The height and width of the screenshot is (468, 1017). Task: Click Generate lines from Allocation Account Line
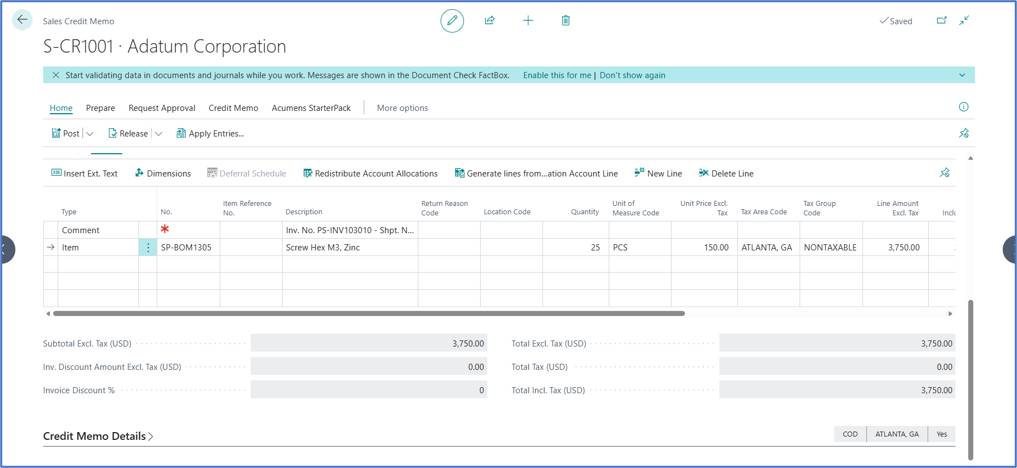click(x=536, y=173)
